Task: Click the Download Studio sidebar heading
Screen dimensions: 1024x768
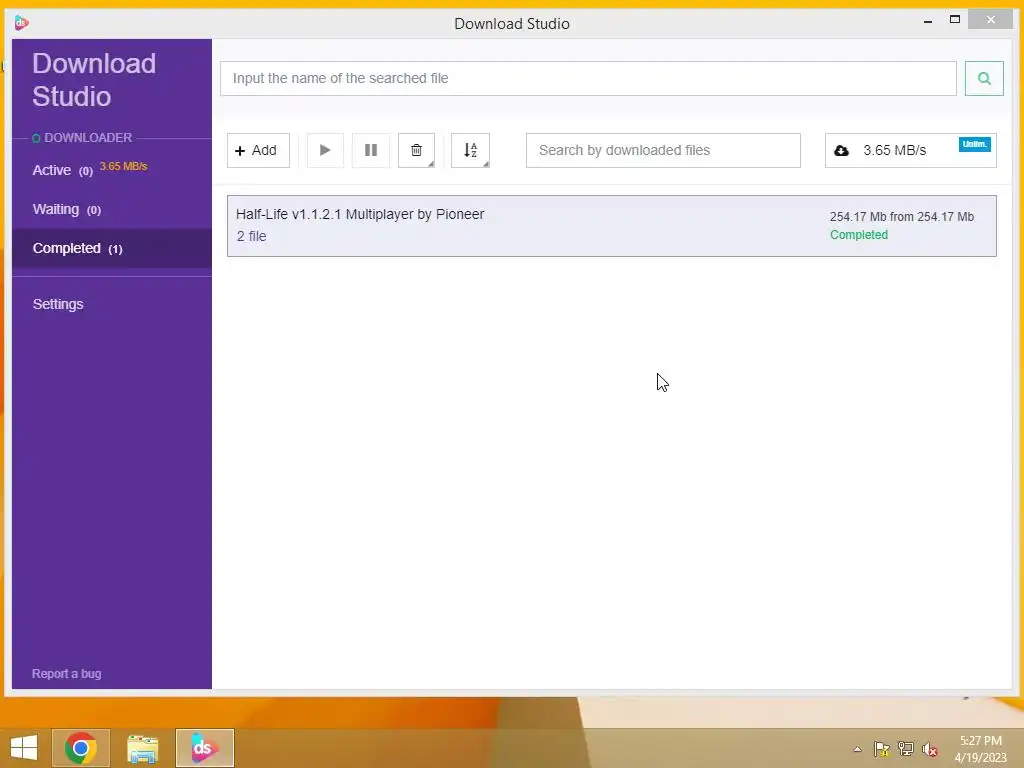Action: [94, 80]
